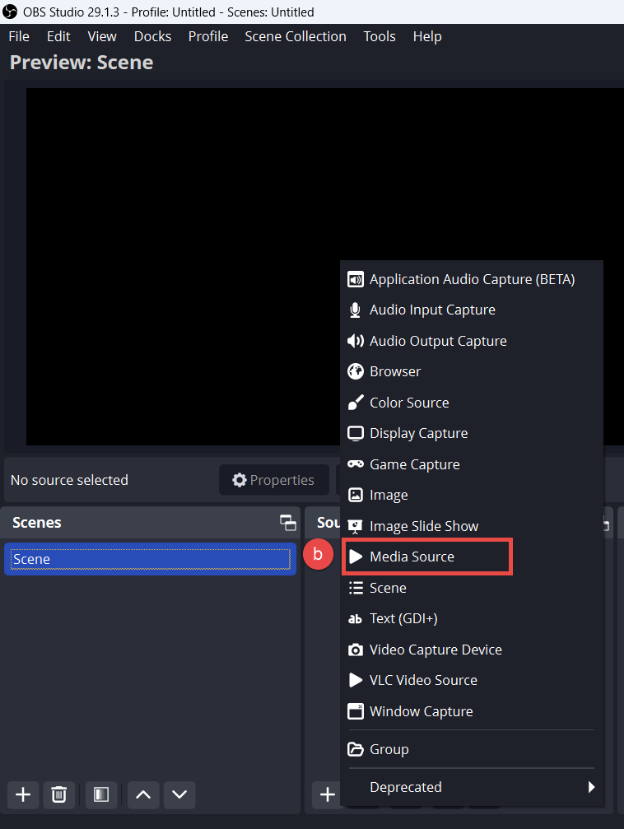624x829 pixels.
Task: Pop out the Scenes dock icon
Action: pyautogui.click(x=288, y=523)
